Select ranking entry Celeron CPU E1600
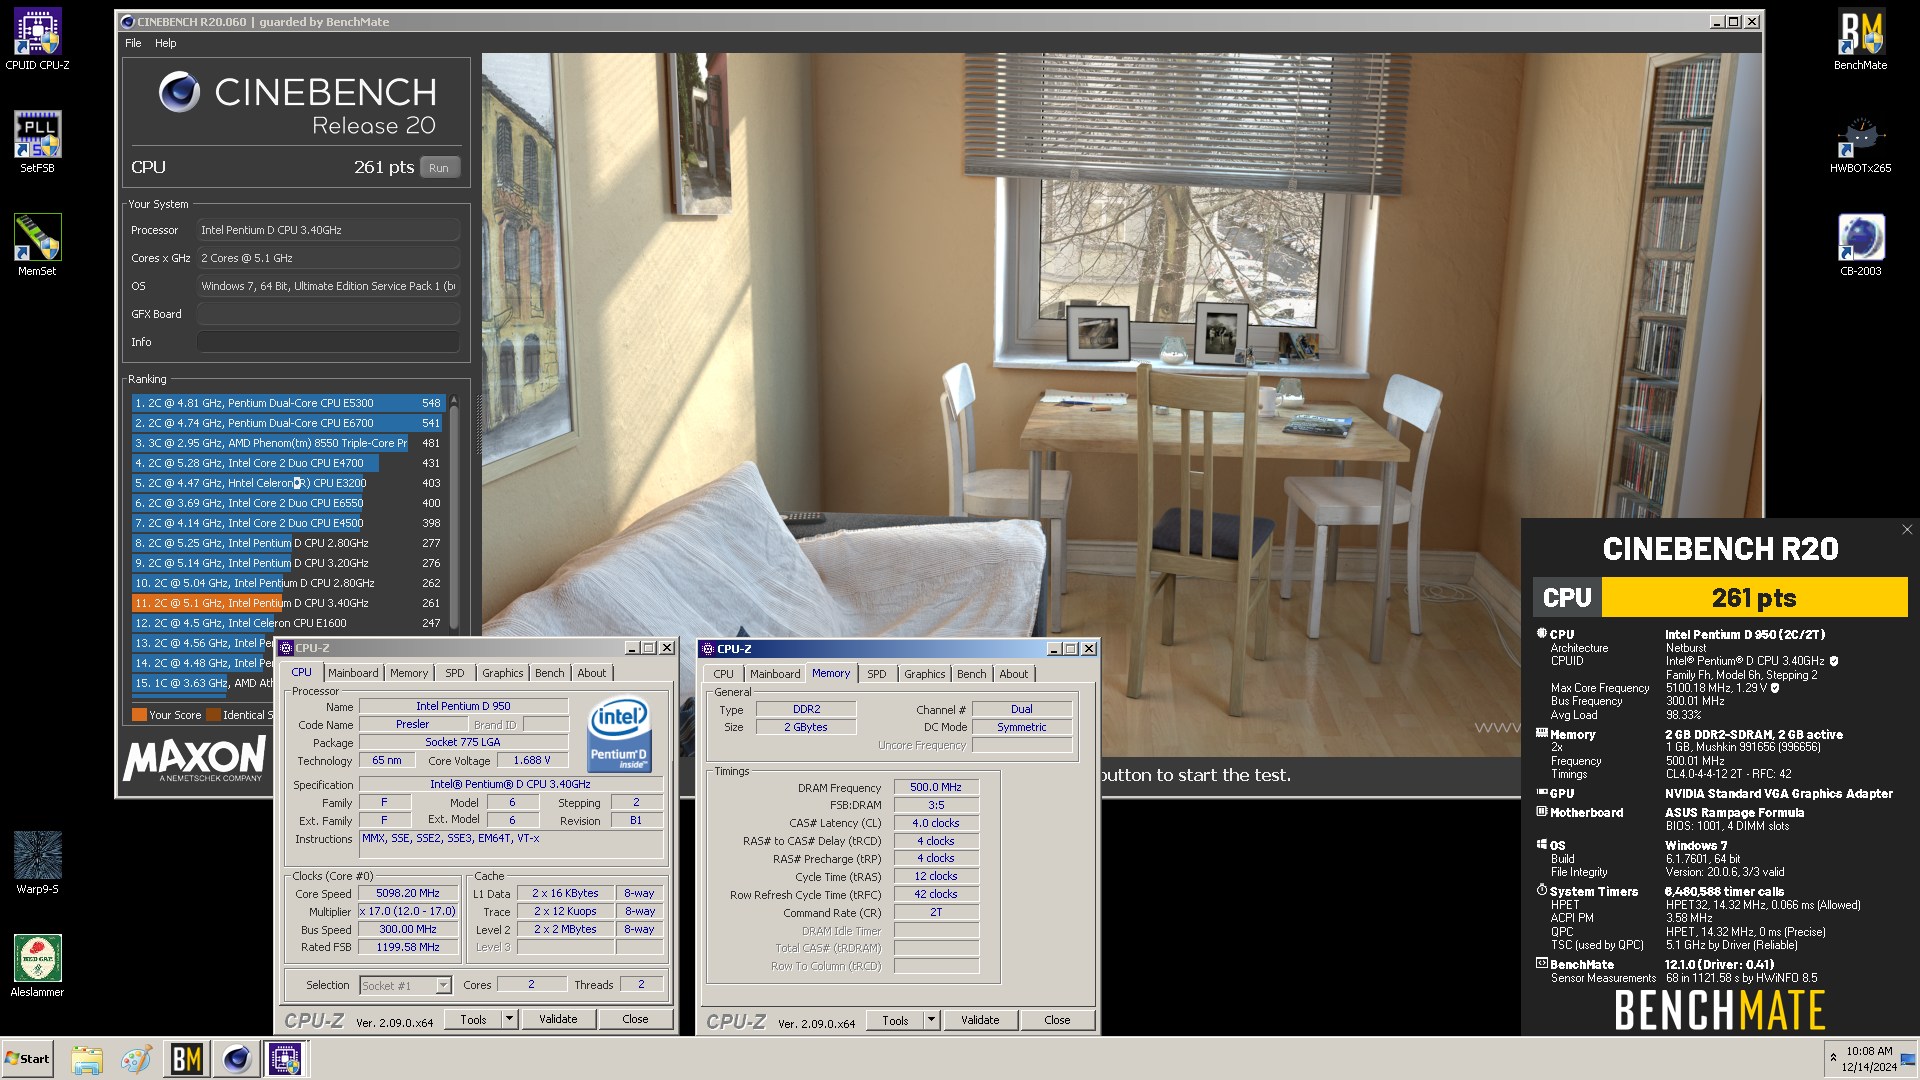Screen dimensions: 1920x1080 click(x=288, y=623)
